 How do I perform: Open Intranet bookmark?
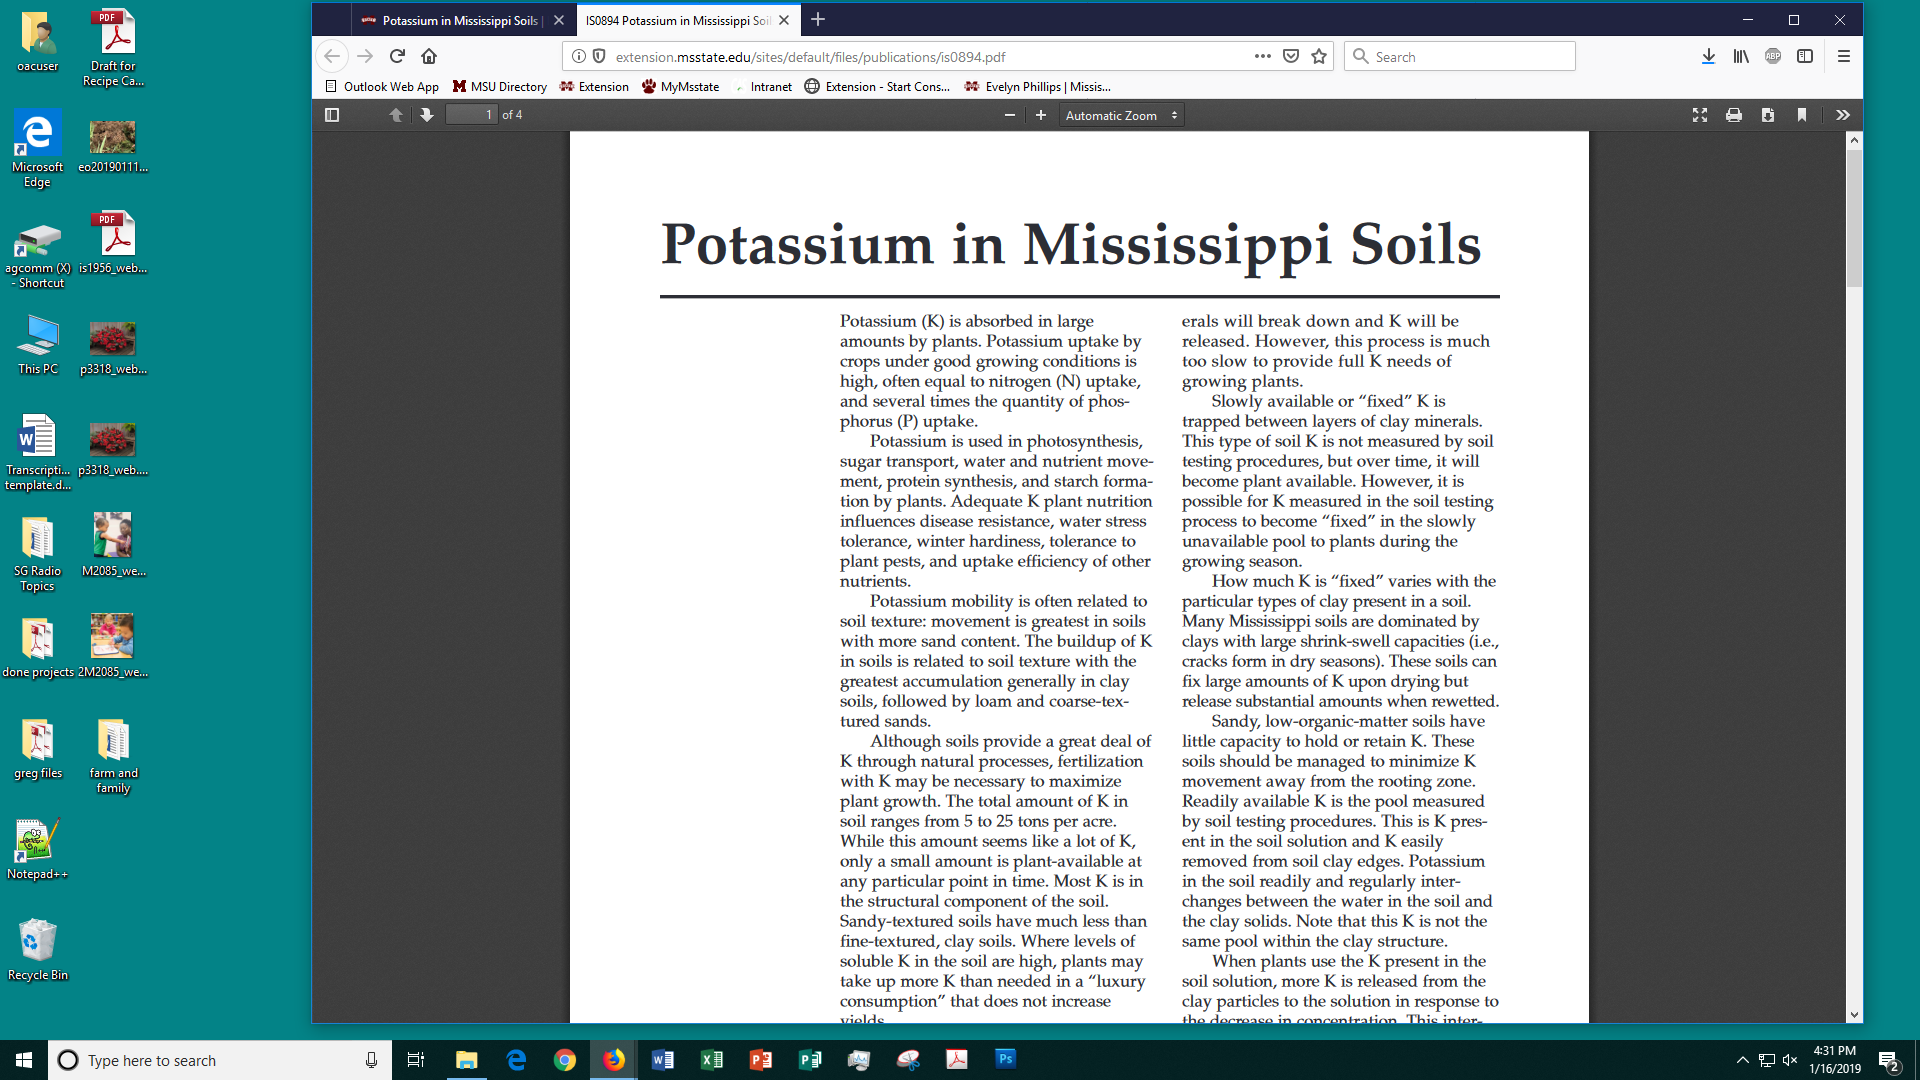(x=762, y=87)
